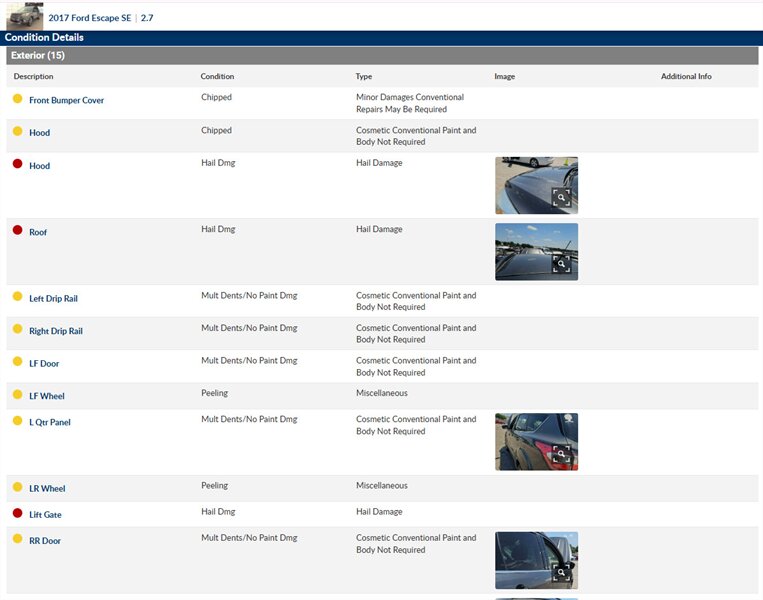Click the yellow dot beside RR Door
Viewport: 763px width, 600px height.
click(18, 539)
